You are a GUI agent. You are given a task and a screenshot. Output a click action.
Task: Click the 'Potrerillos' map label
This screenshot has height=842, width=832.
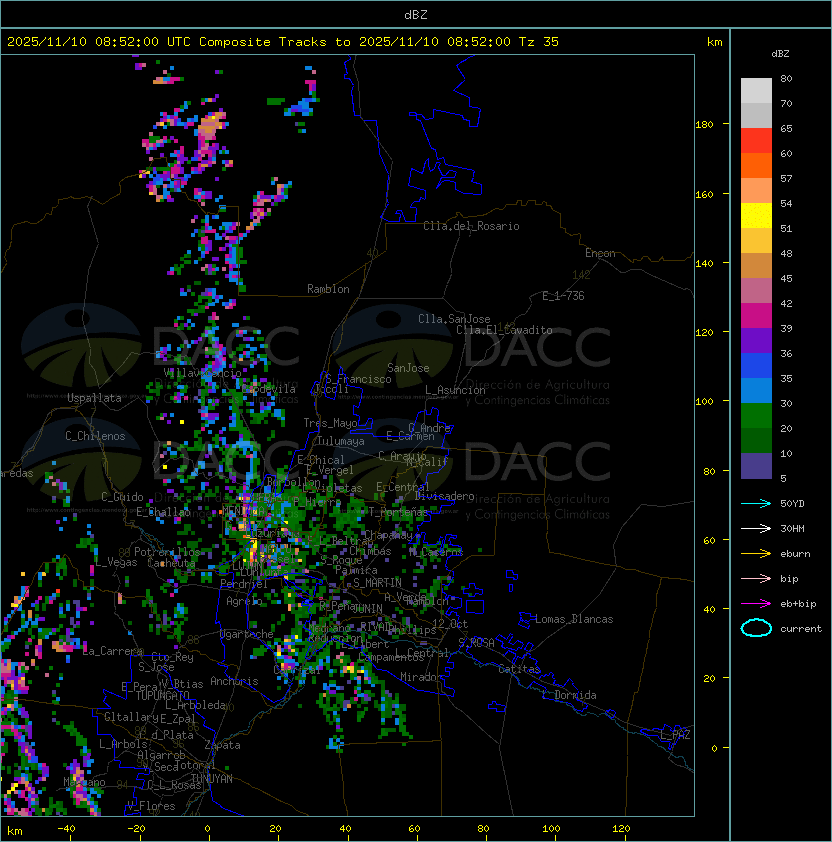[x=167, y=552]
